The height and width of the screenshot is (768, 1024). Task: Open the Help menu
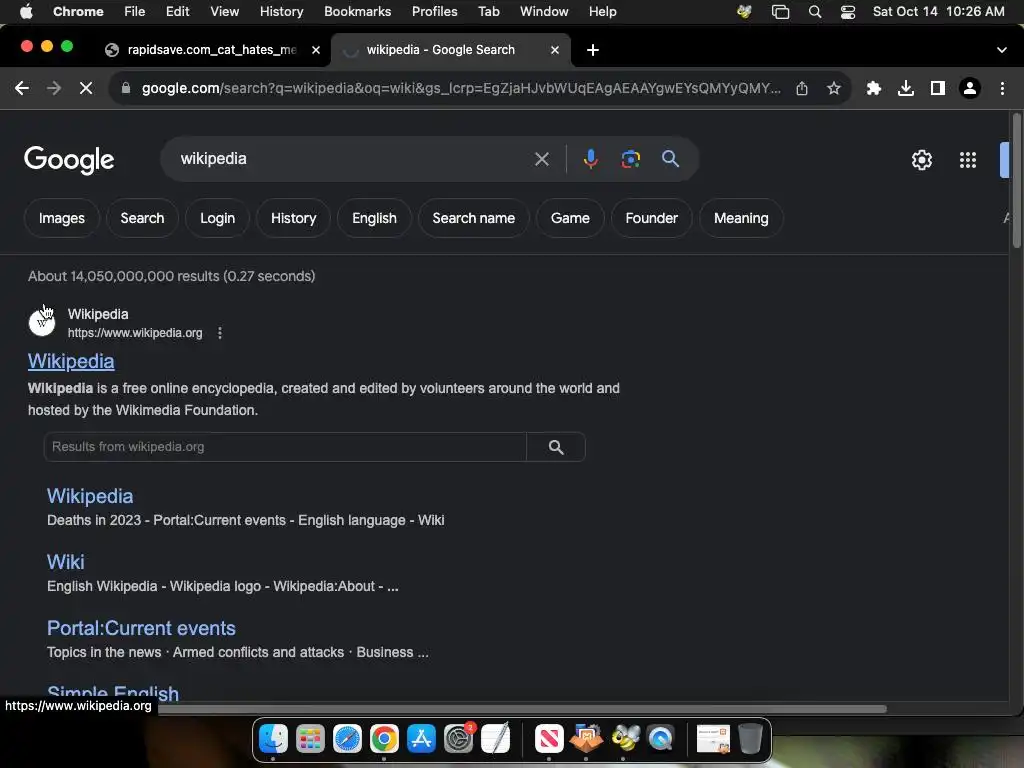(602, 12)
